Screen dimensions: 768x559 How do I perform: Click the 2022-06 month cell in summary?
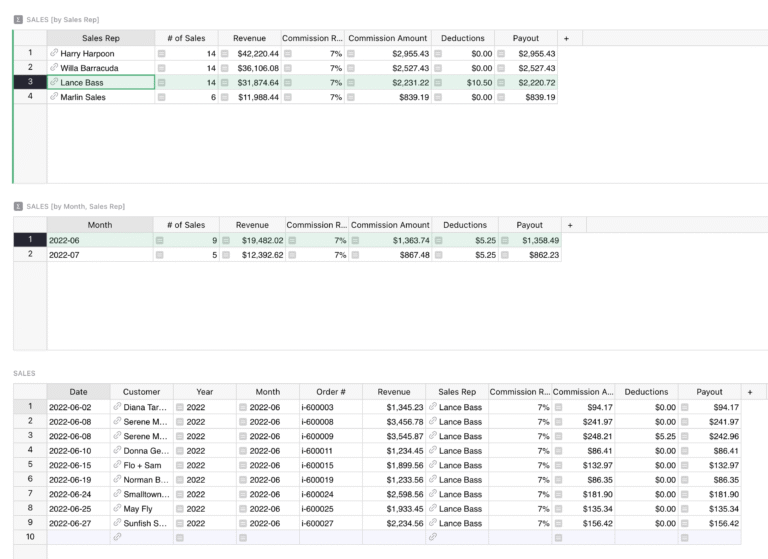[100, 241]
